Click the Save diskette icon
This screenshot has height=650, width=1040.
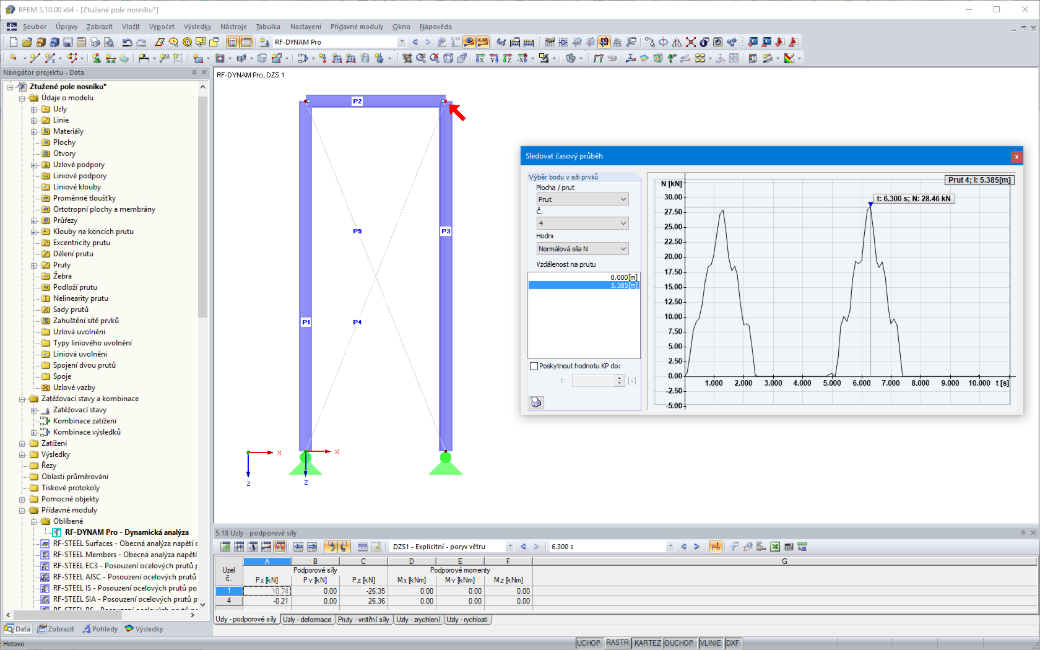pos(68,42)
